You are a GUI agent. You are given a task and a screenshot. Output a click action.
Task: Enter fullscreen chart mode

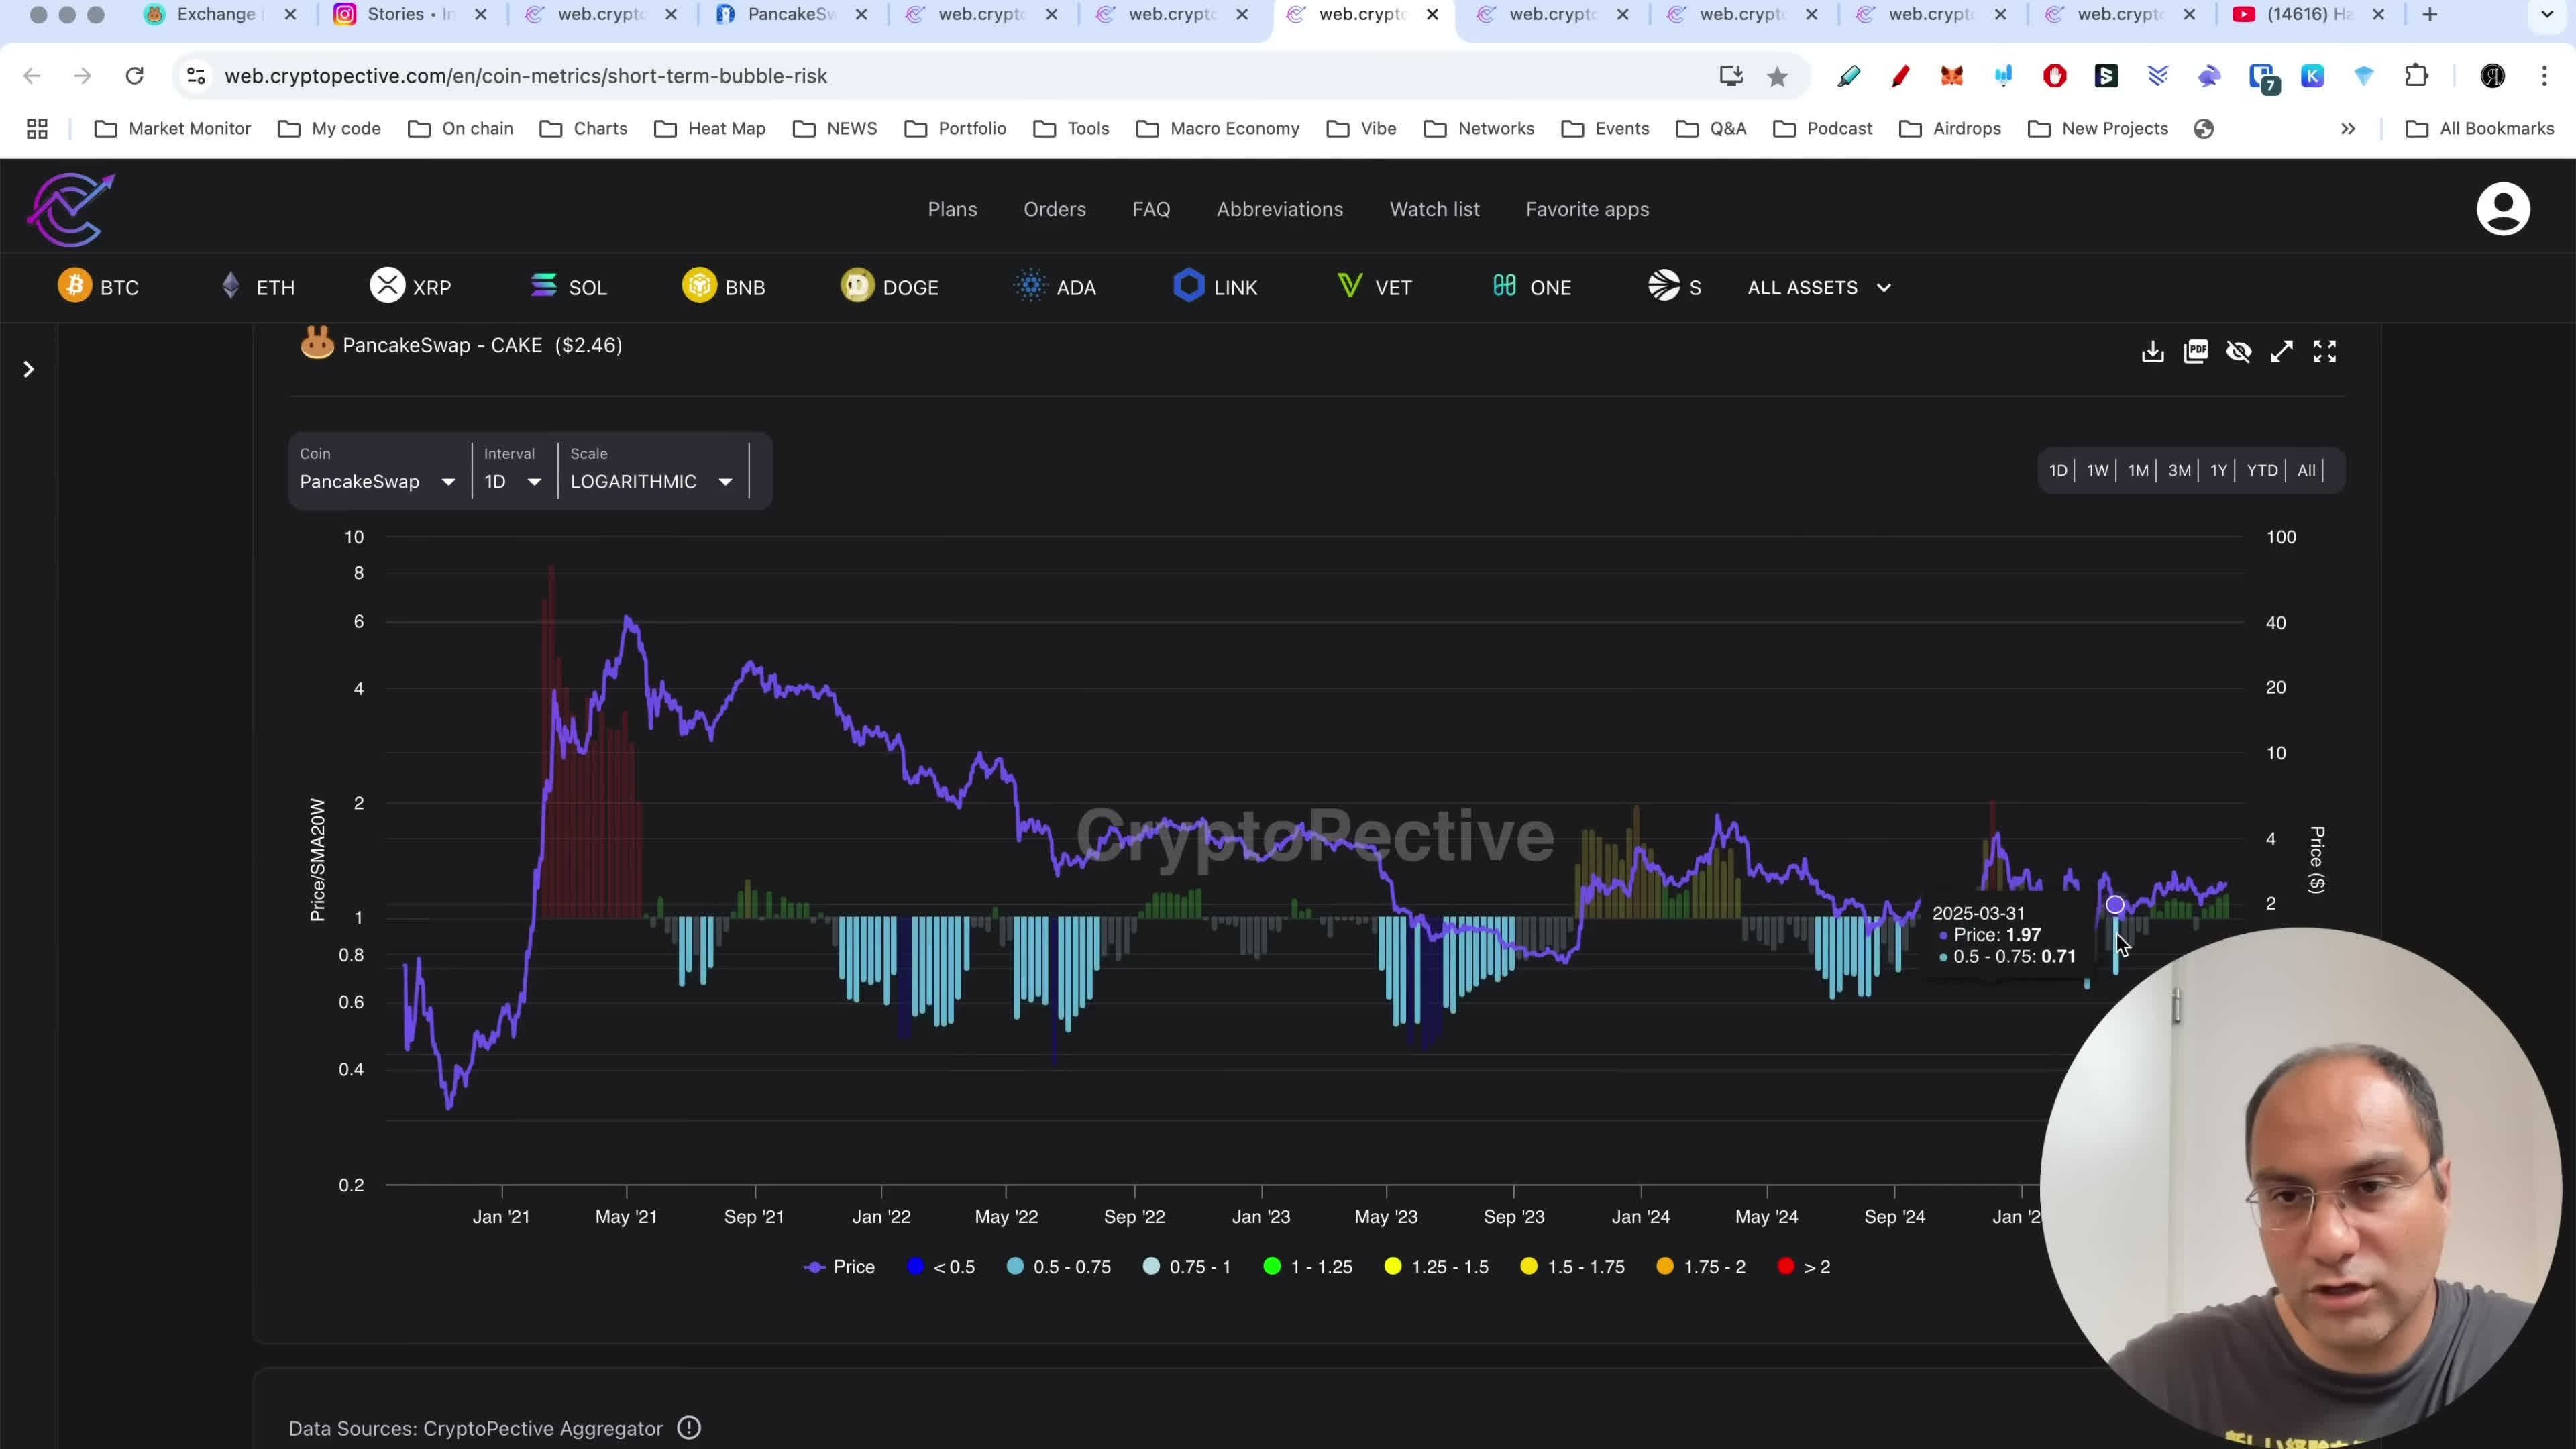point(2324,352)
